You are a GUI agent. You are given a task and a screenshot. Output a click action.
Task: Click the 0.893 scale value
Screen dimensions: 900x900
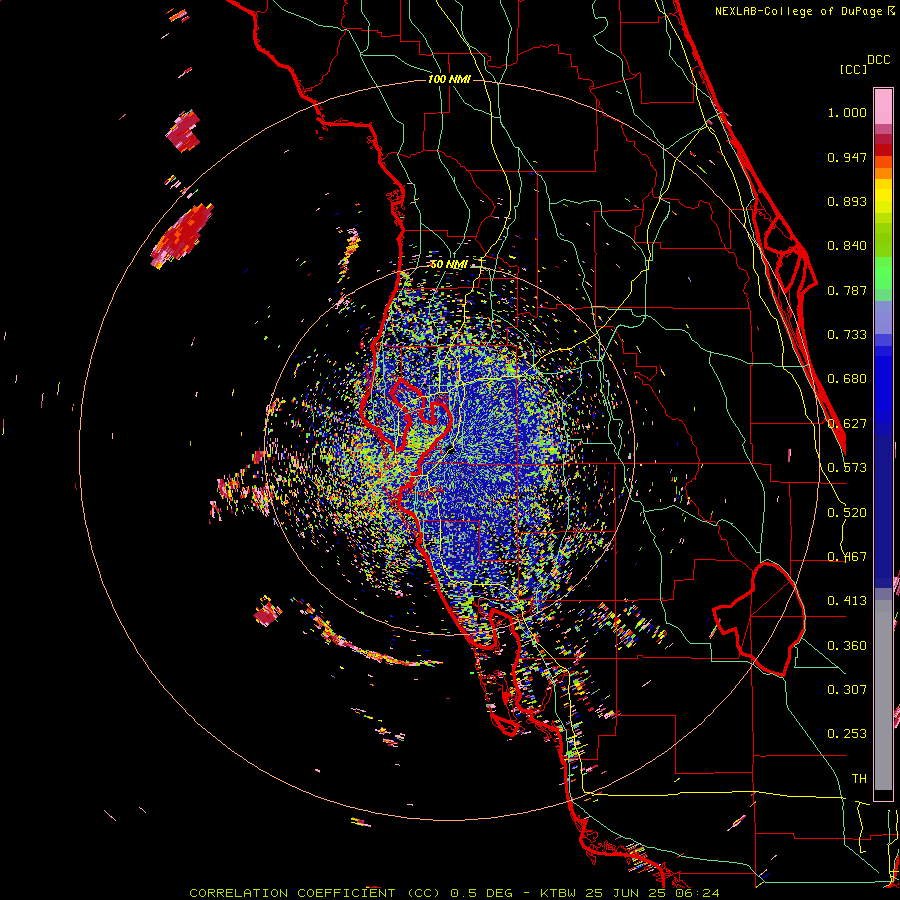pos(847,201)
